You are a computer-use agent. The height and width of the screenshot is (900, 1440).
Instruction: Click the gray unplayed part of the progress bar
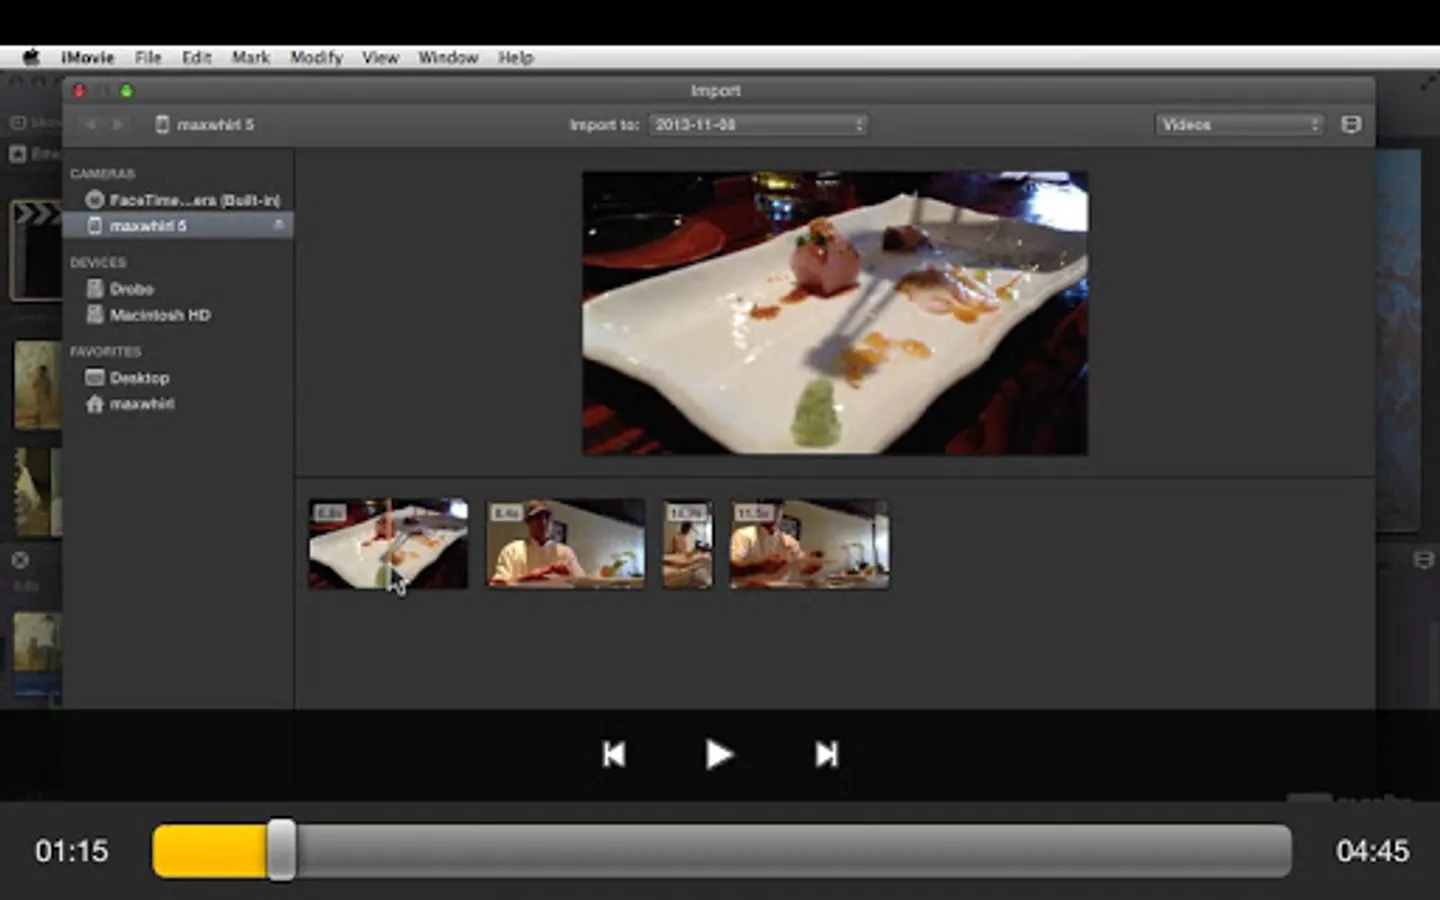(x=793, y=851)
